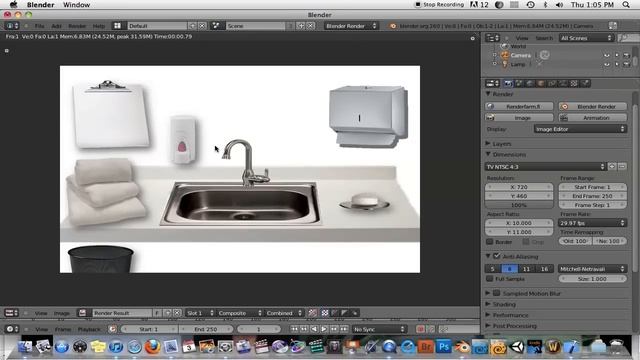Toggle Lamp renderability camera icon
640x360 pixels.
(x=626, y=64)
